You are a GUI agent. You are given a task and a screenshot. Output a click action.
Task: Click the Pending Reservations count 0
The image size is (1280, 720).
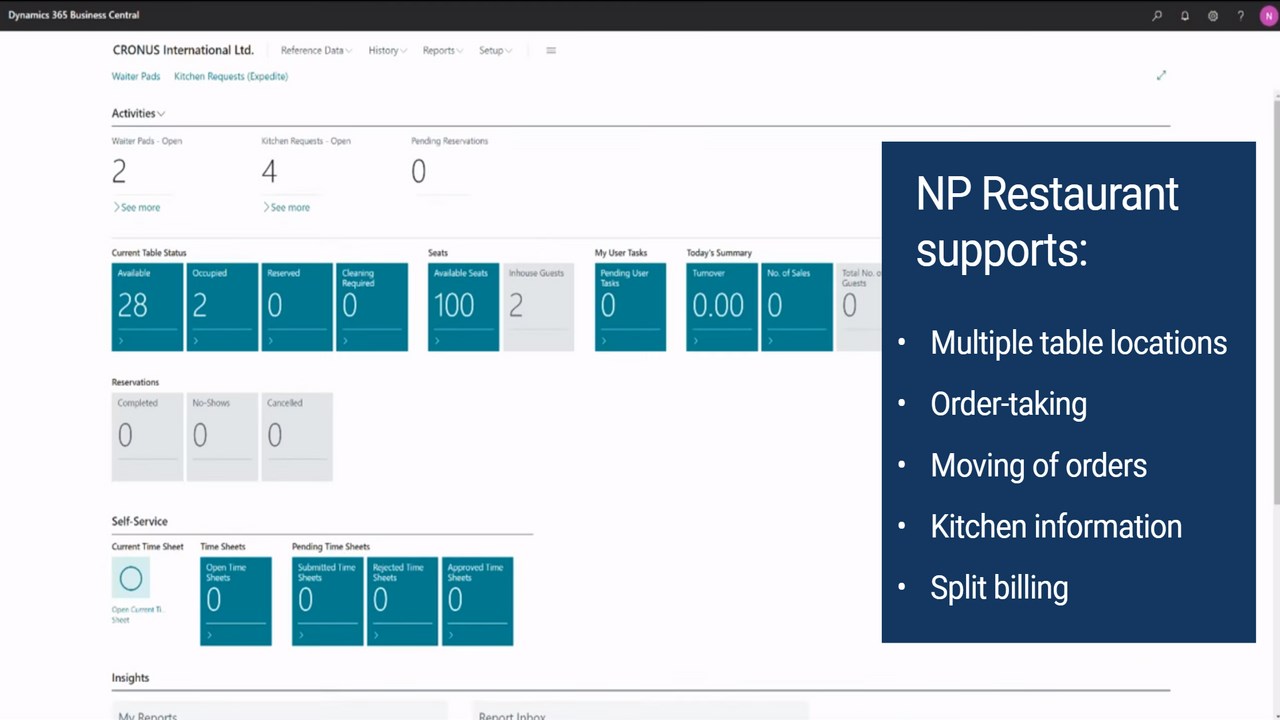[418, 172]
